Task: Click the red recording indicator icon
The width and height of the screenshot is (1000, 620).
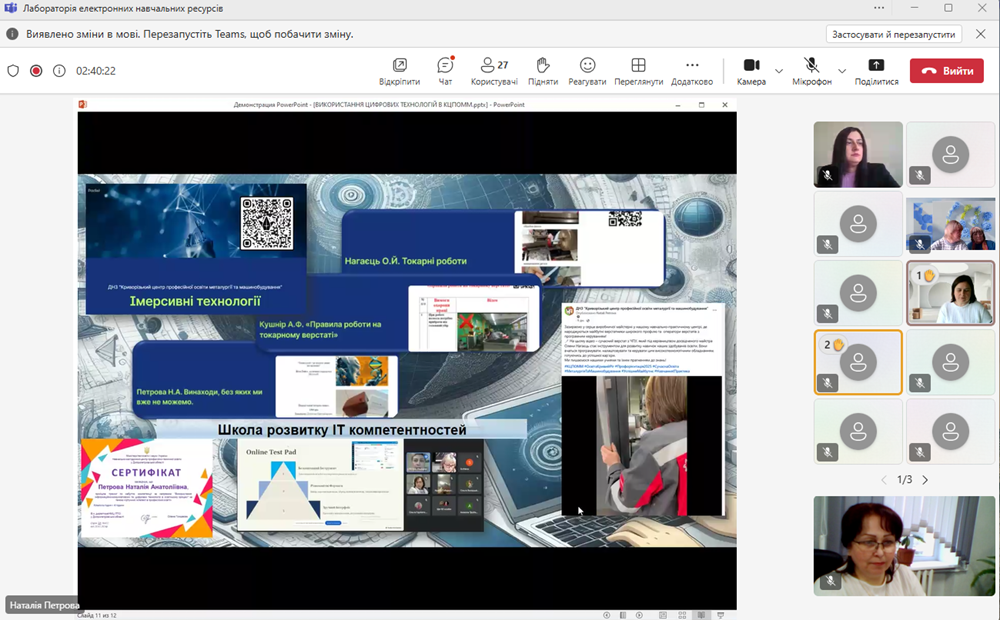Action: pos(36,71)
